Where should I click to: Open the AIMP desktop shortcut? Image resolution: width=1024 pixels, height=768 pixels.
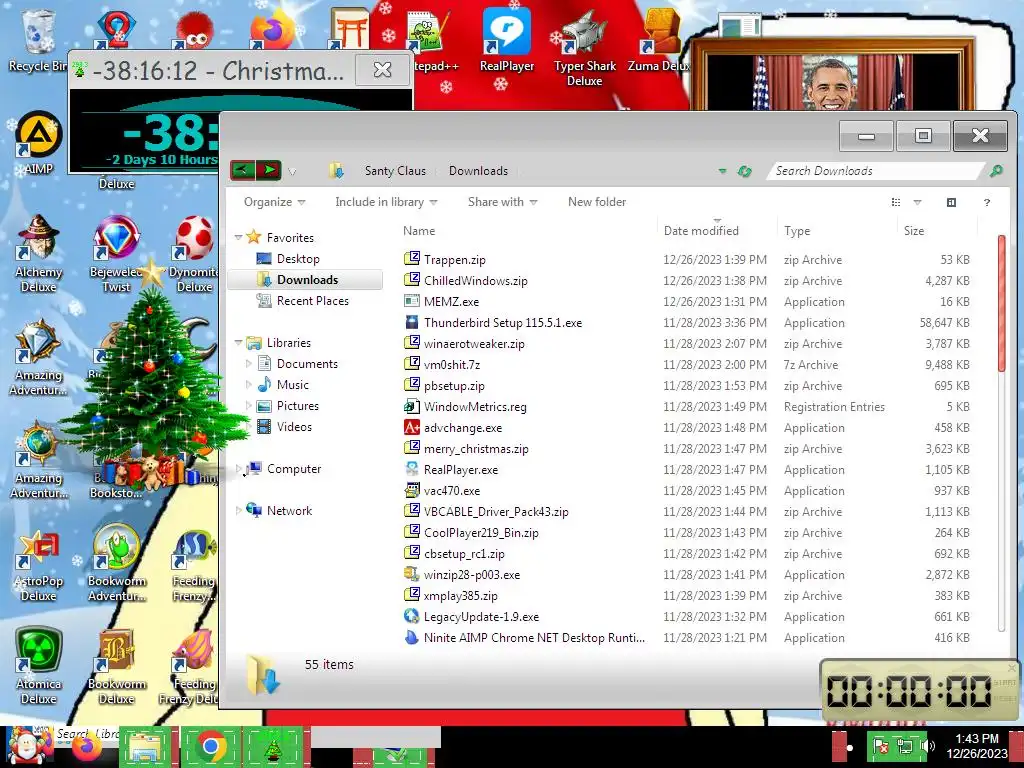(x=39, y=144)
